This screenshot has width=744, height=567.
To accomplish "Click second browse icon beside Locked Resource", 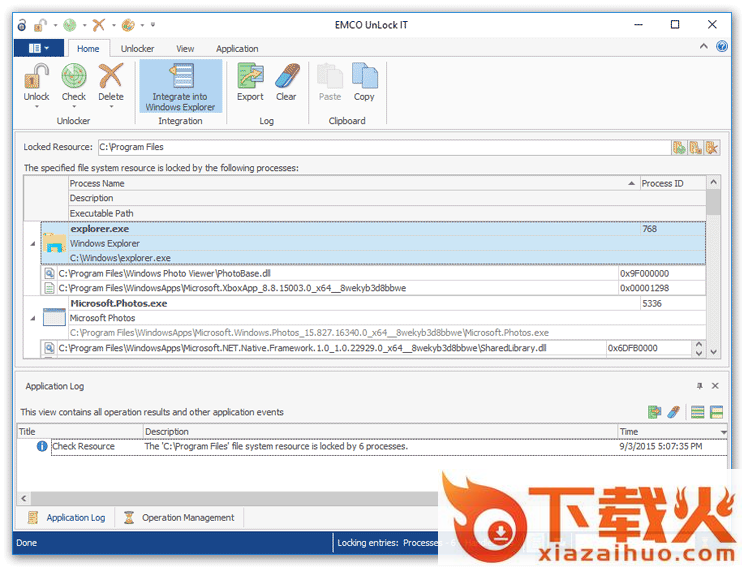I will (x=695, y=148).
